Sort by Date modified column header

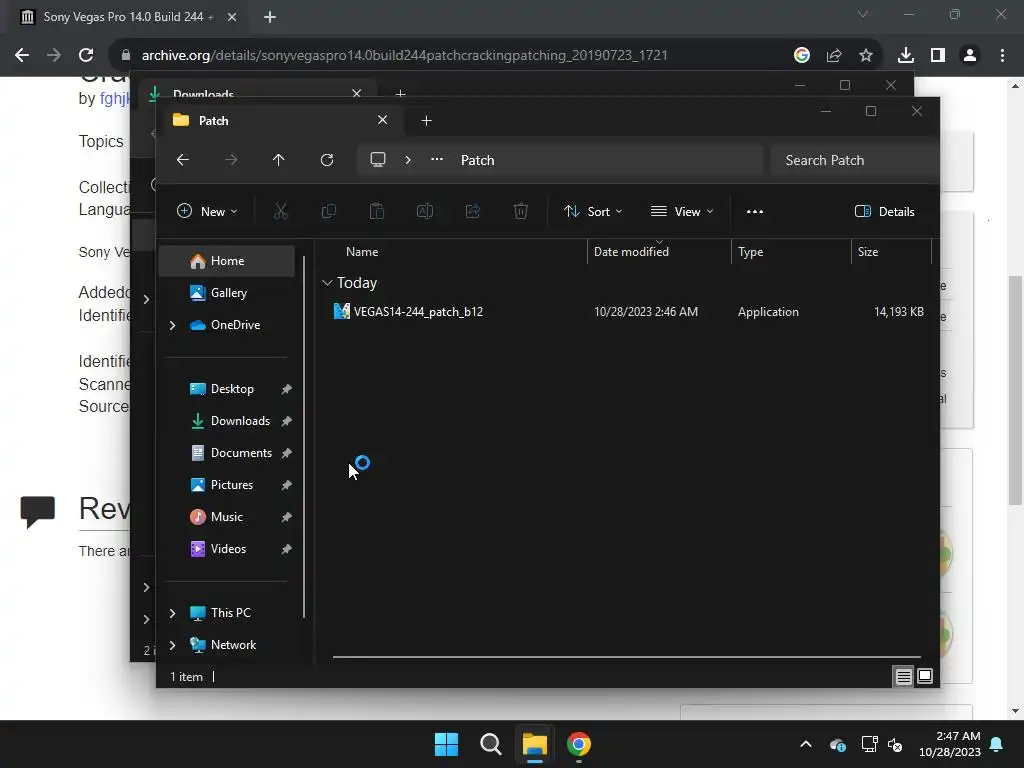[x=631, y=251]
